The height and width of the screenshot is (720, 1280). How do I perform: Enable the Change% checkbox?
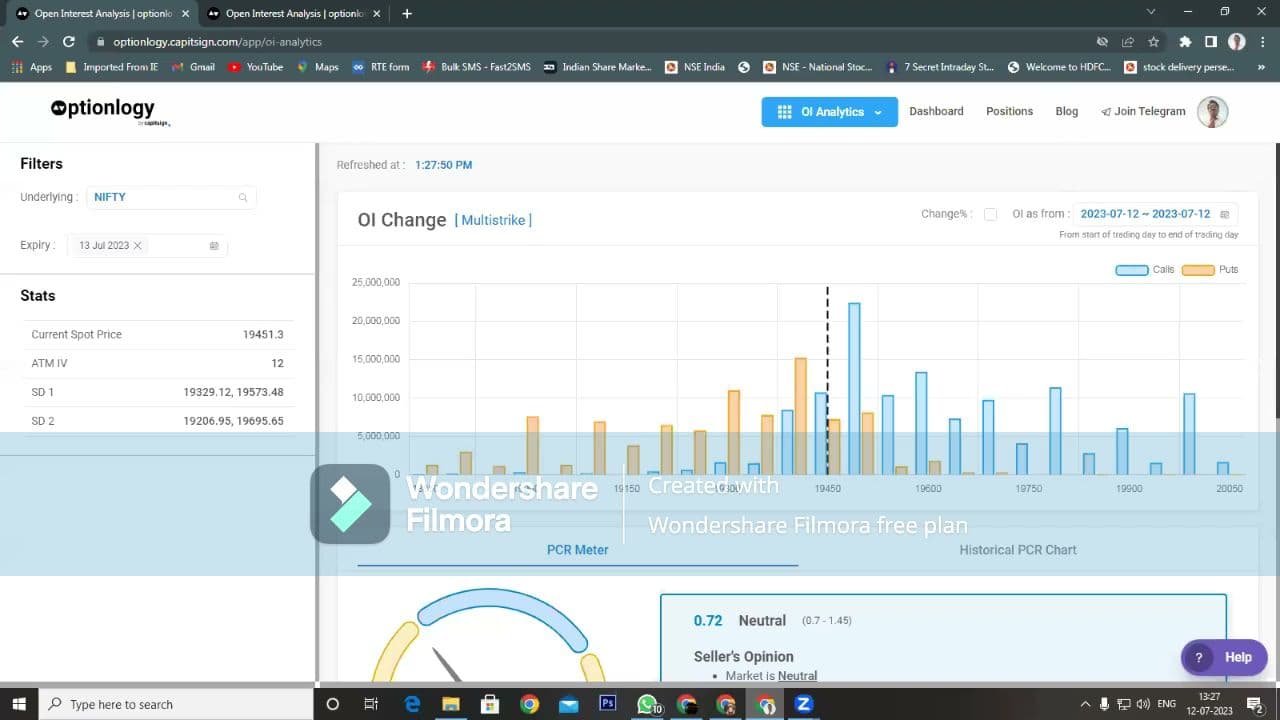coord(990,214)
